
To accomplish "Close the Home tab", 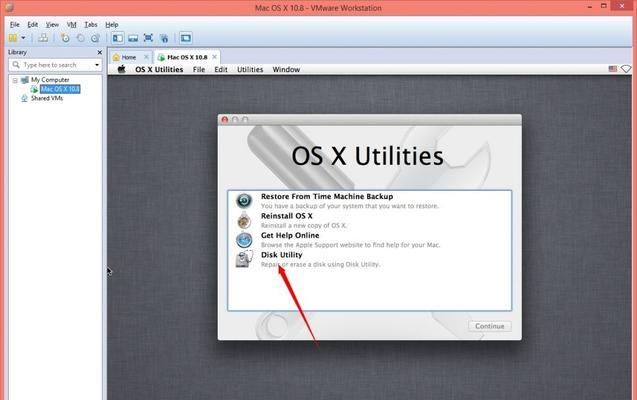I will point(146,57).
